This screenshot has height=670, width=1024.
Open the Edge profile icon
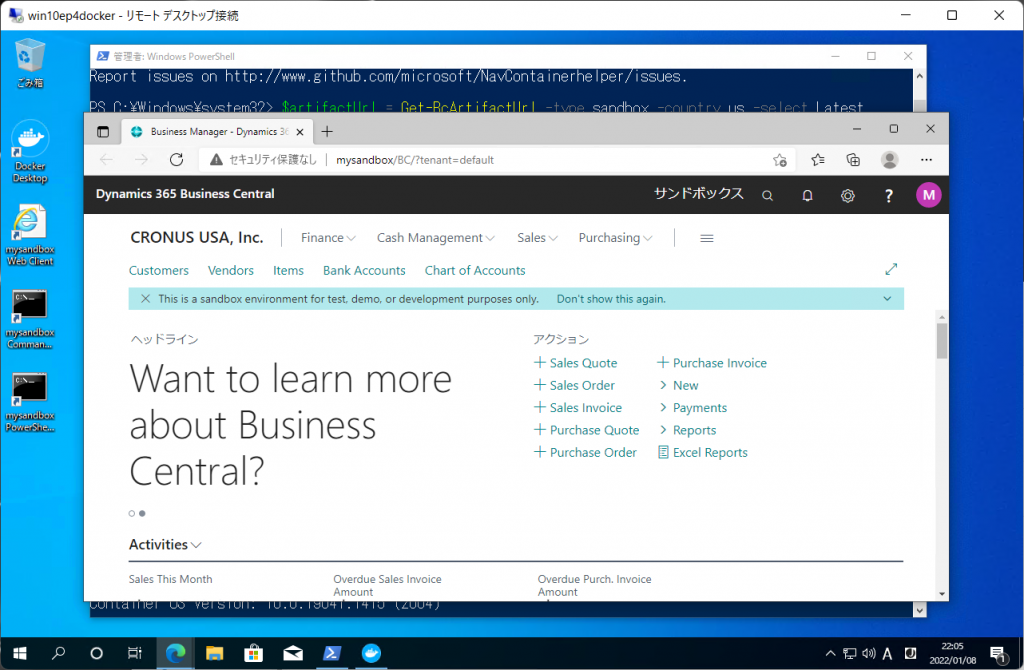coord(889,160)
